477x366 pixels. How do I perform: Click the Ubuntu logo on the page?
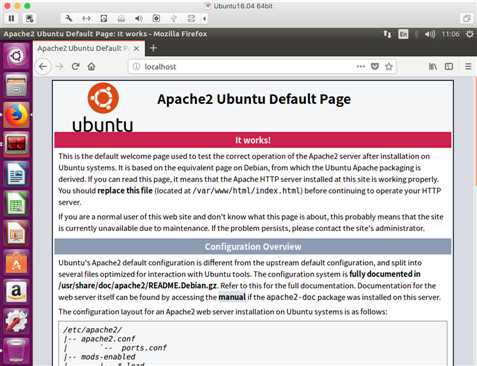pos(103,107)
